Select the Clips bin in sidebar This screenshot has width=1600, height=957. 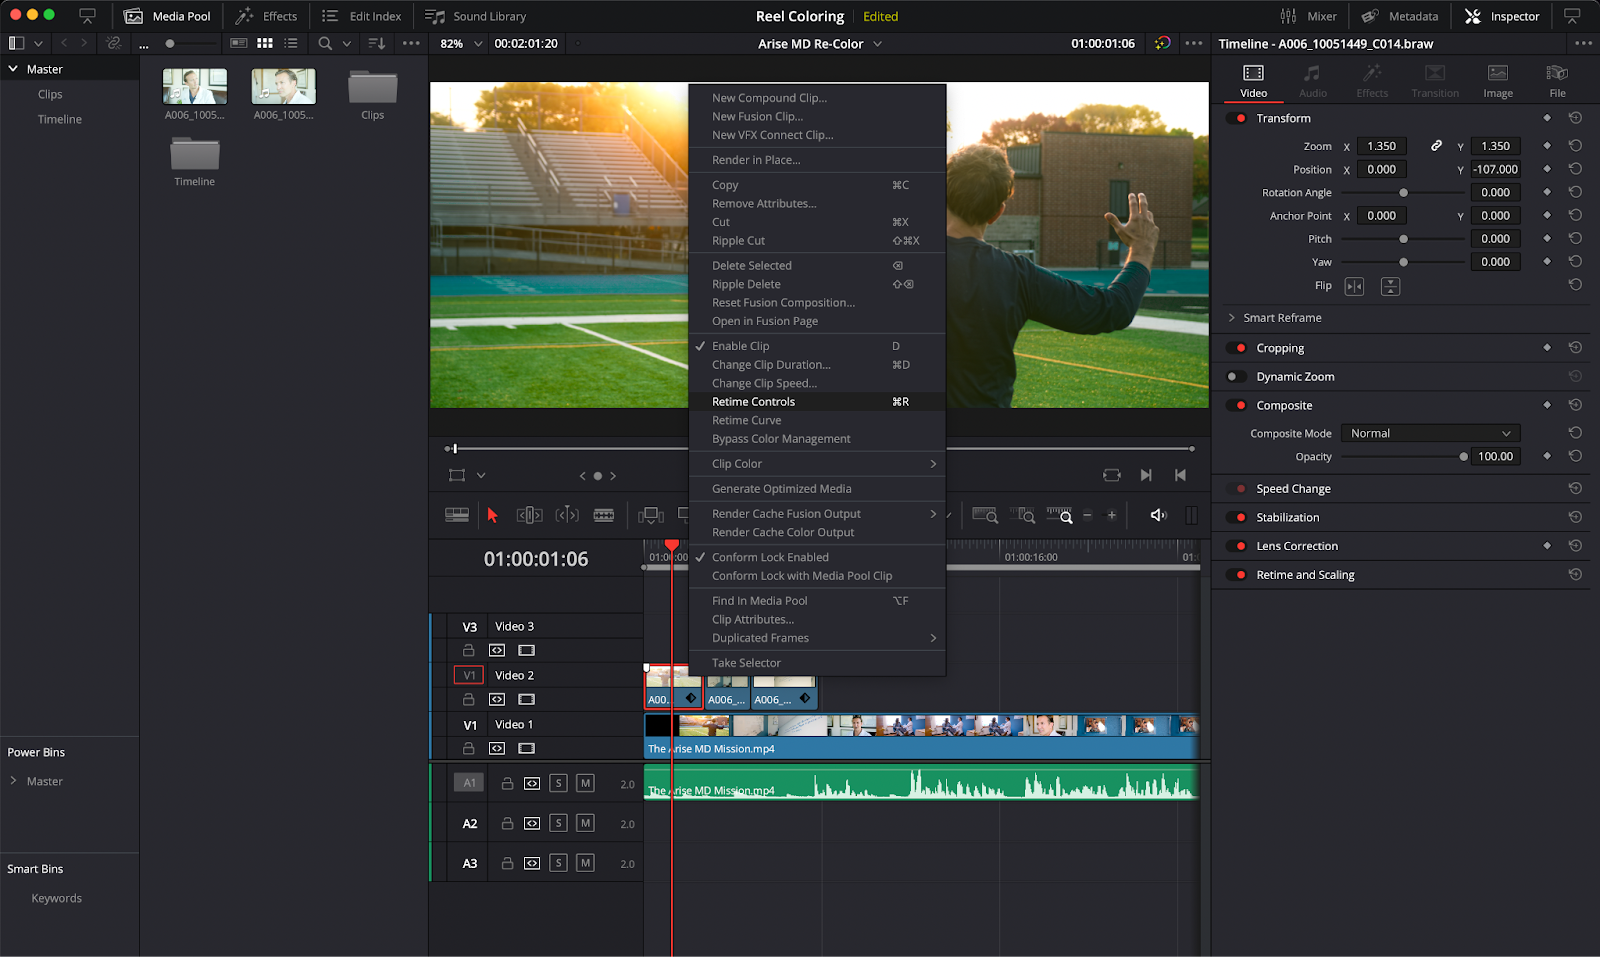click(50, 94)
